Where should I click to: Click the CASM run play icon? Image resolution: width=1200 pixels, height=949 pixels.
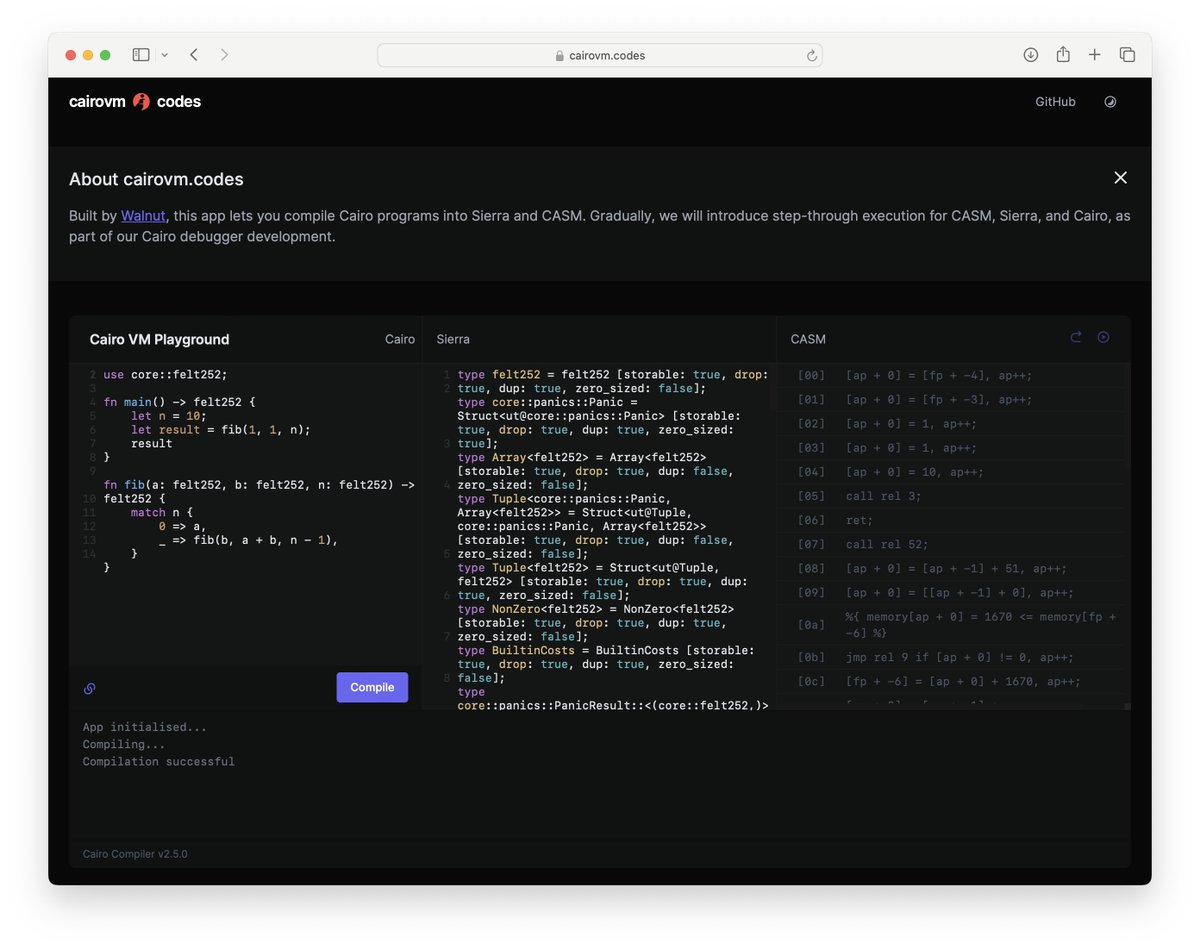pos(1104,338)
